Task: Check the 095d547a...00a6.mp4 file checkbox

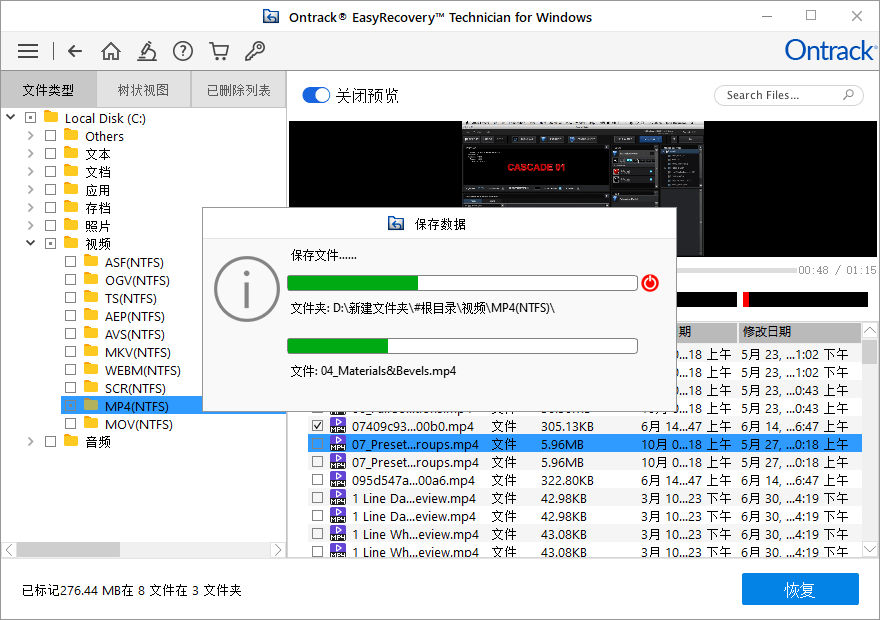Action: click(x=318, y=480)
